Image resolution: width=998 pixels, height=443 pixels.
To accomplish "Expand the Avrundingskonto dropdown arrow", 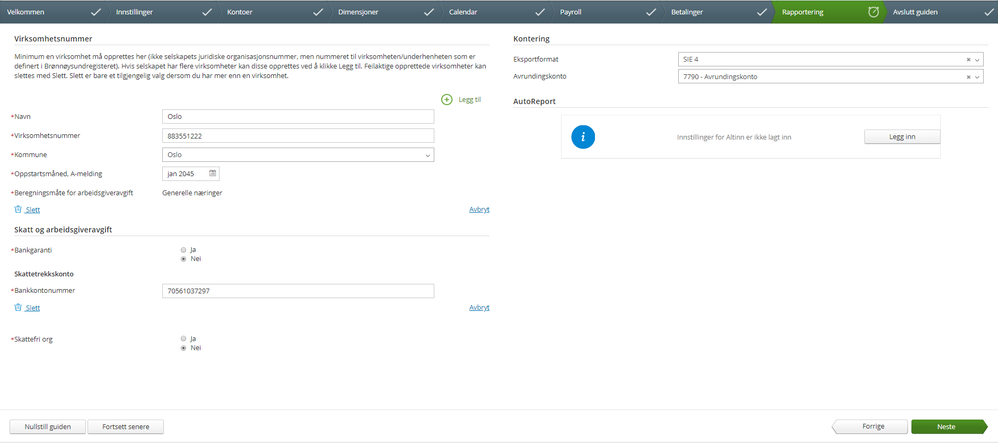I will tap(978, 77).
